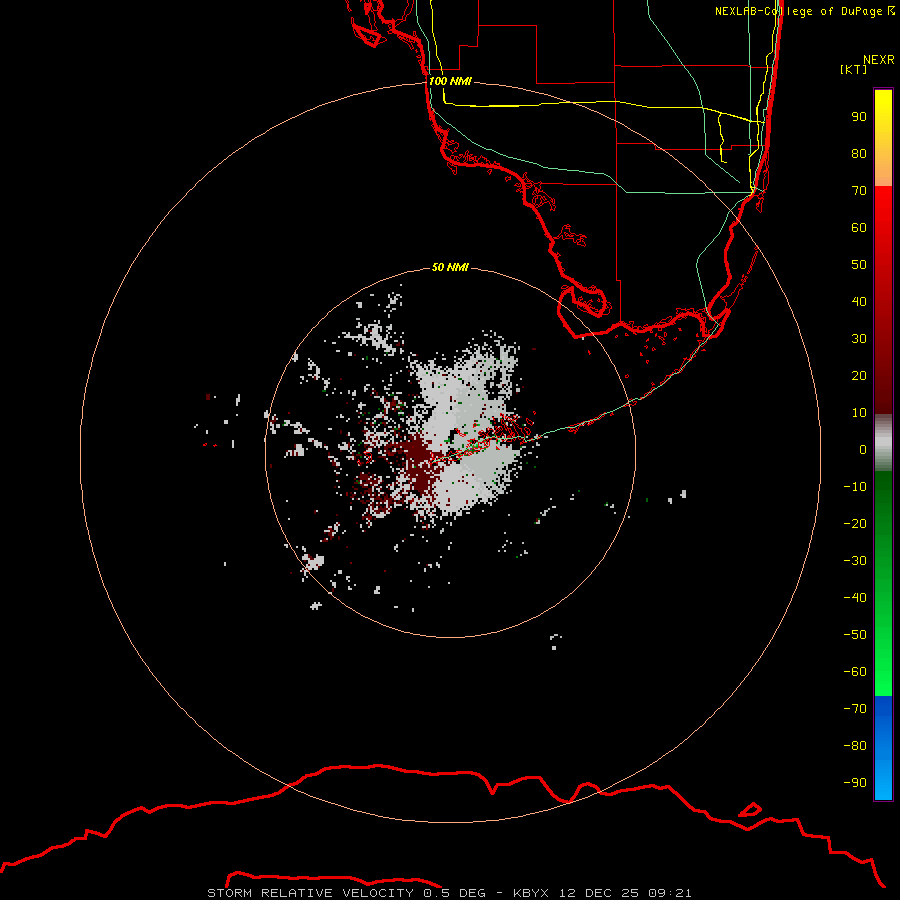Screen dimensions: 900x900
Task: Click the 70 value on the velocity scale
Action: 859,191
